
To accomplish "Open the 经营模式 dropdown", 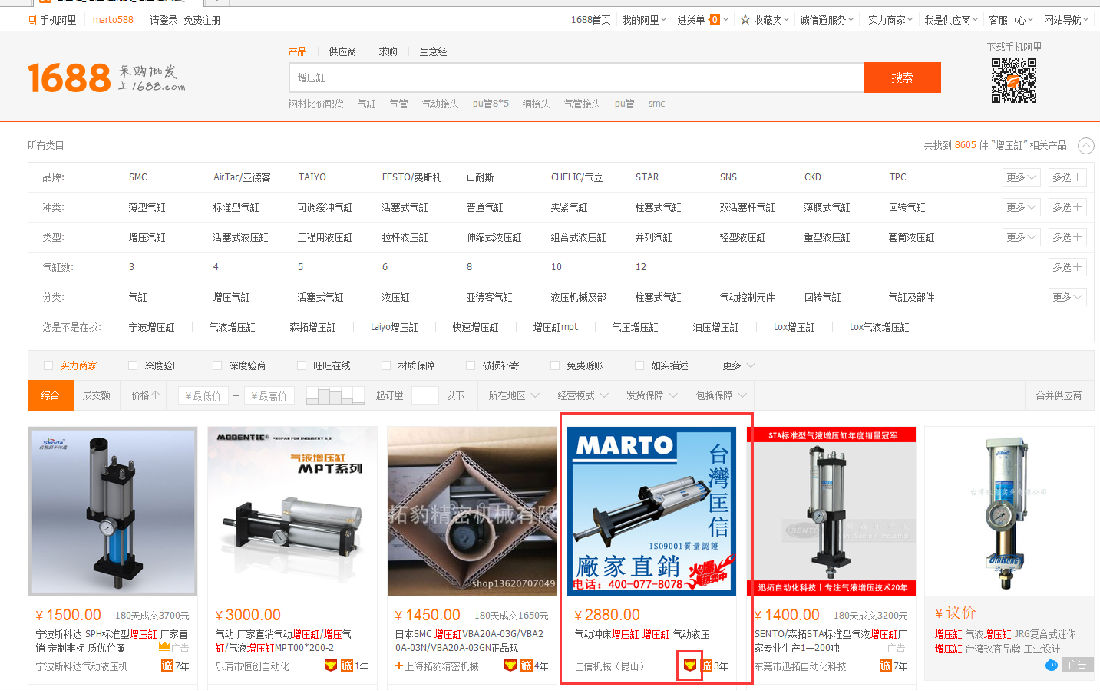I will pos(583,396).
